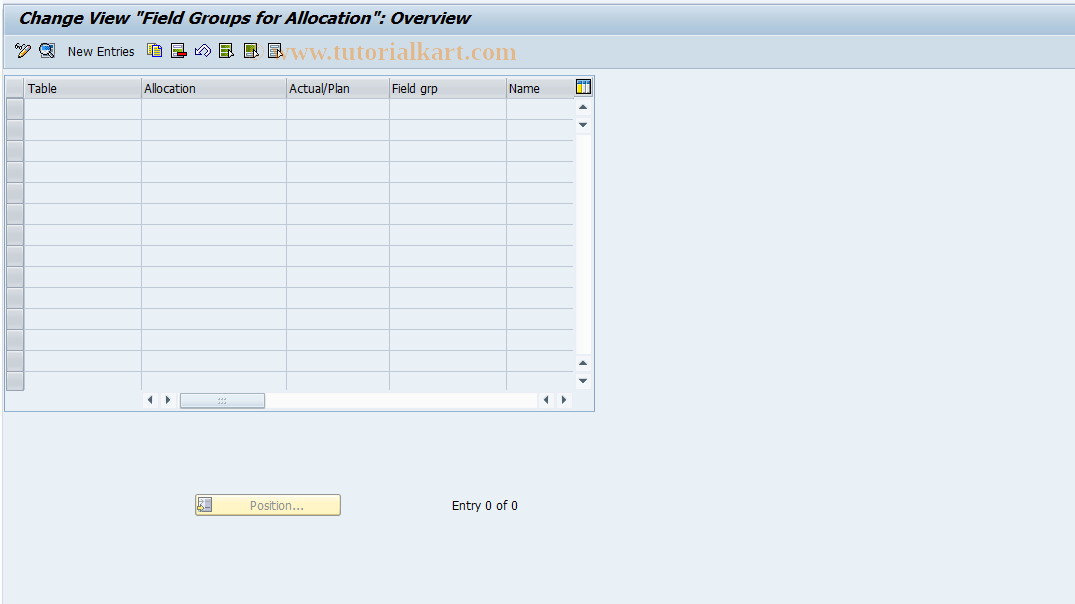The width and height of the screenshot is (1075, 604).
Task: Click the Copy As icon
Action: (155, 51)
